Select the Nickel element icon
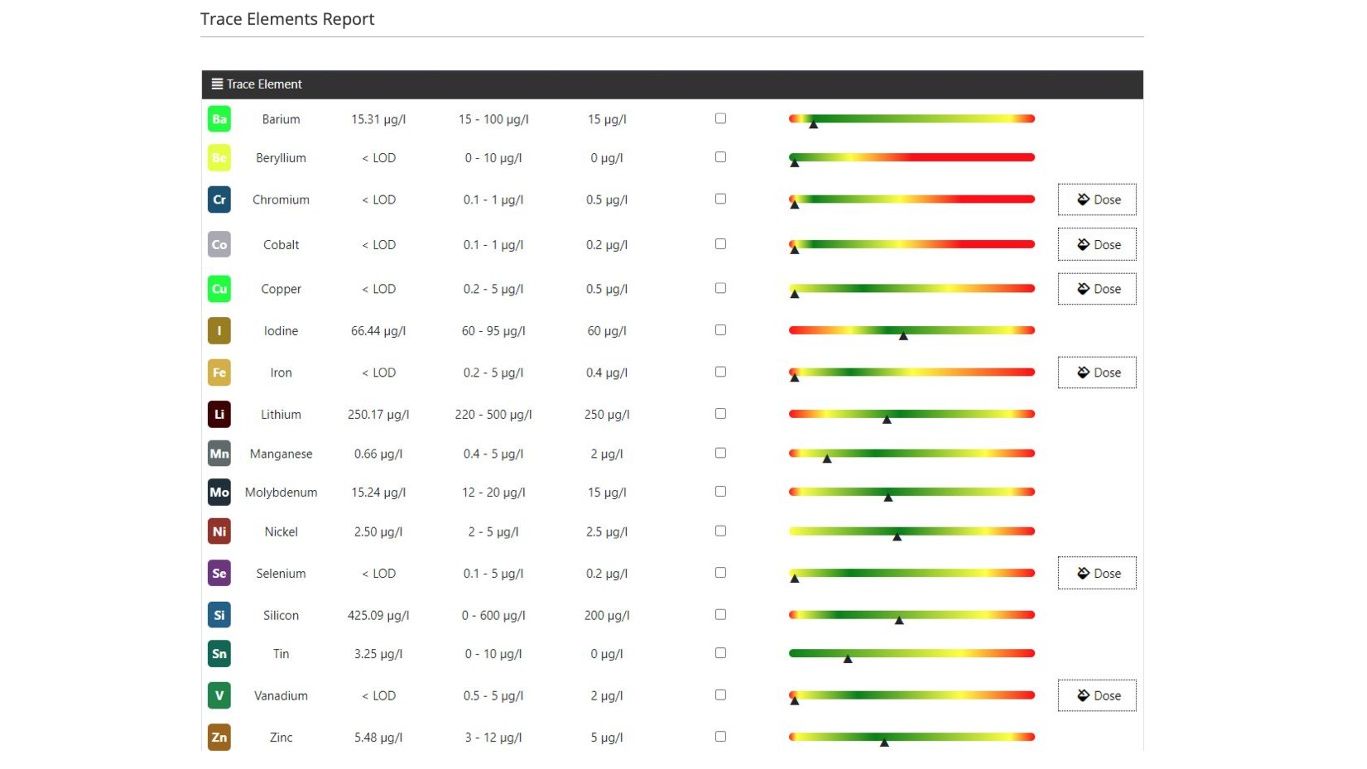Screen dimensions: 1367x769 219,531
